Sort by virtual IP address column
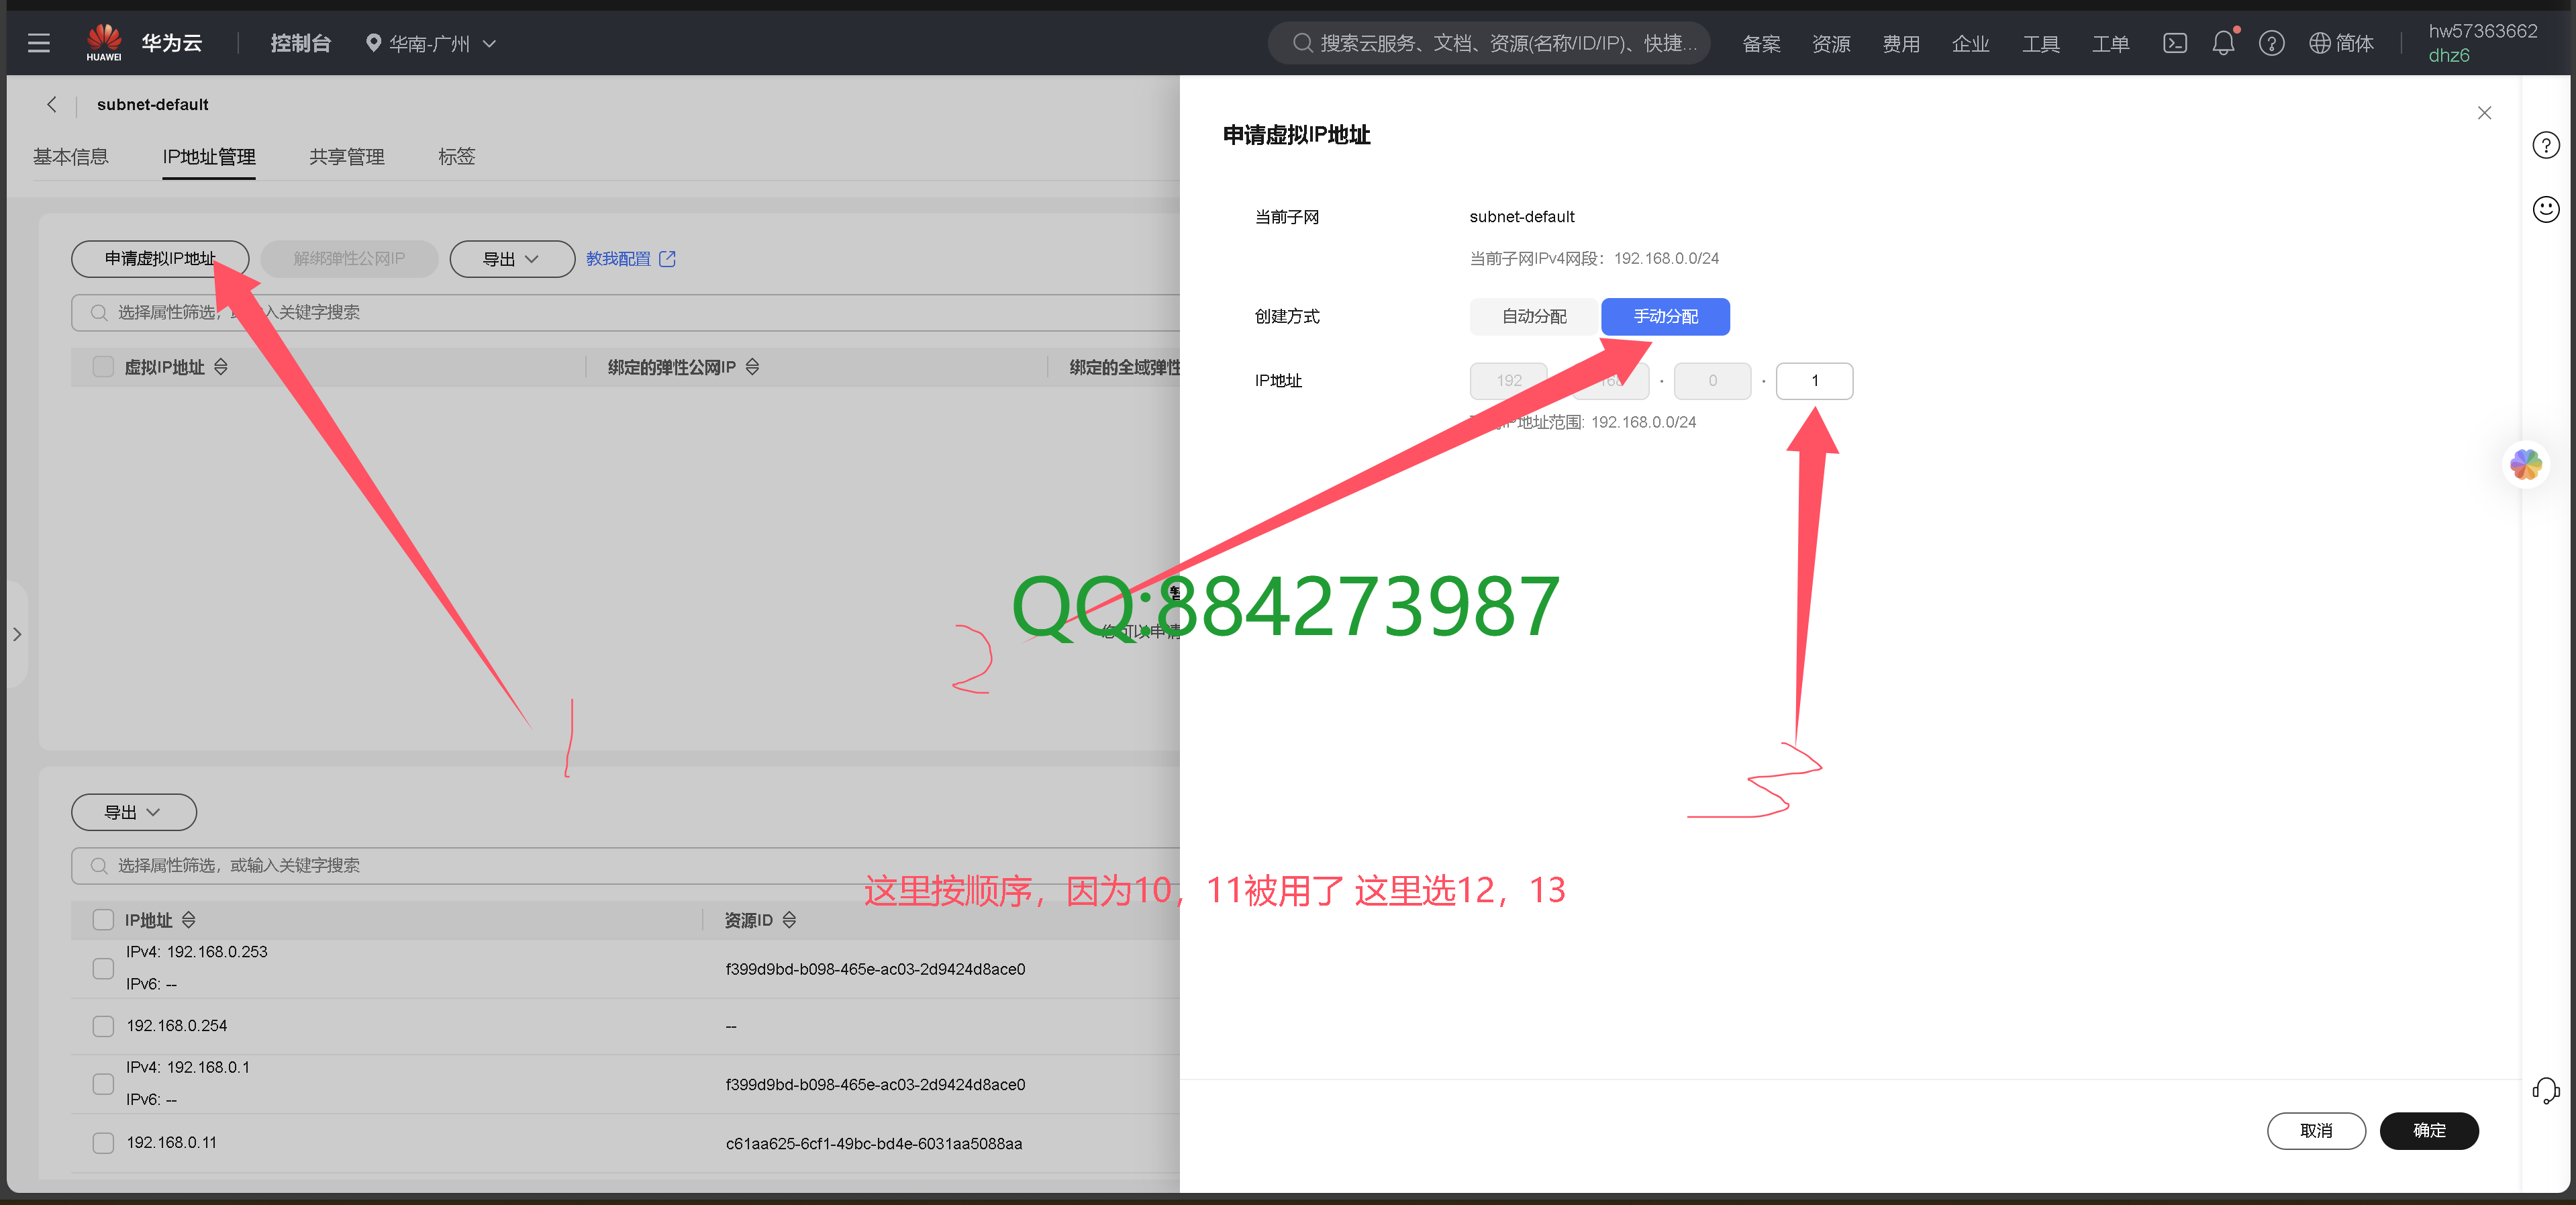This screenshot has height=1205, width=2576. 221,367
